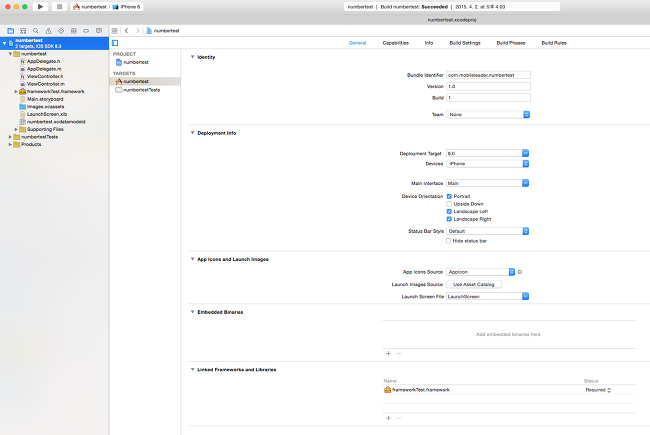
Task: Open the Find navigator search icon
Action: [36, 31]
